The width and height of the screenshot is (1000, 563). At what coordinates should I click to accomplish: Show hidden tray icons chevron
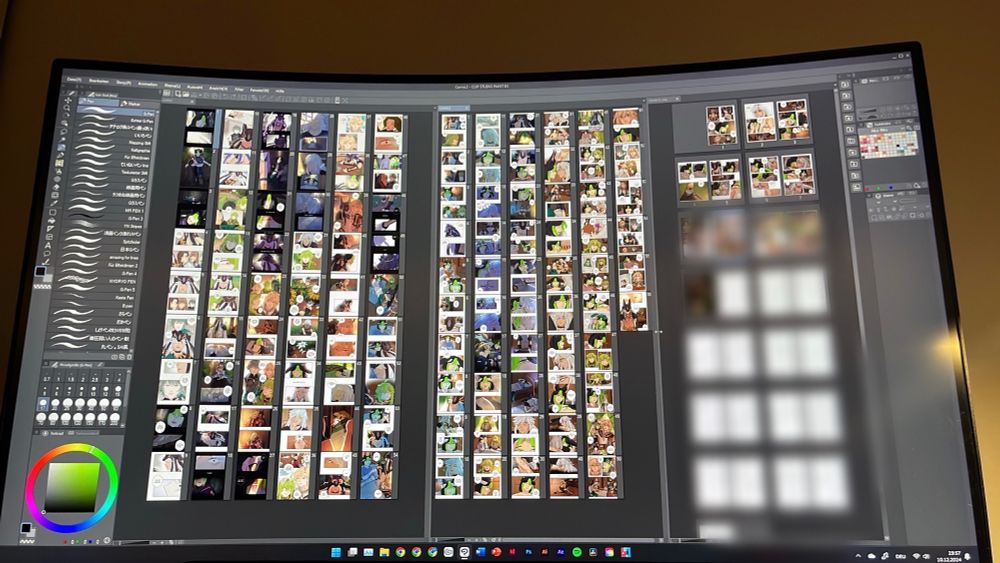click(x=858, y=556)
